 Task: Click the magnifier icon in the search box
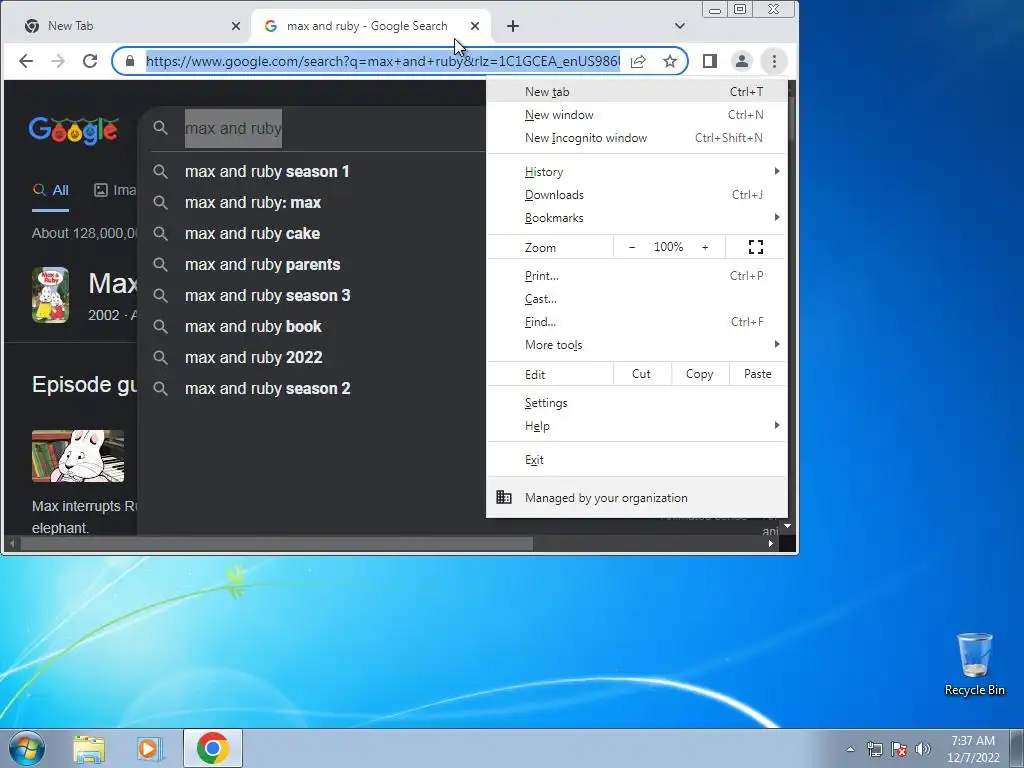coord(161,128)
